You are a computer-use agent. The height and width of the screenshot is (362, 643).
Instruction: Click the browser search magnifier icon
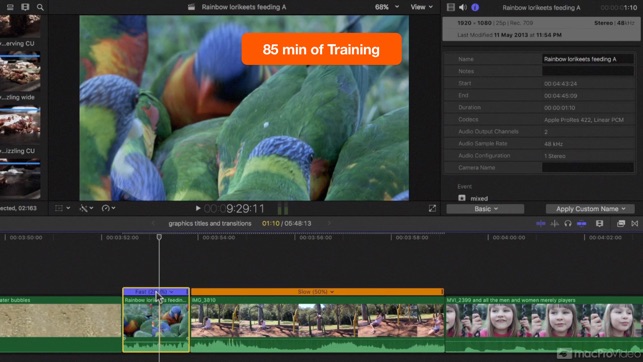click(40, 7)
